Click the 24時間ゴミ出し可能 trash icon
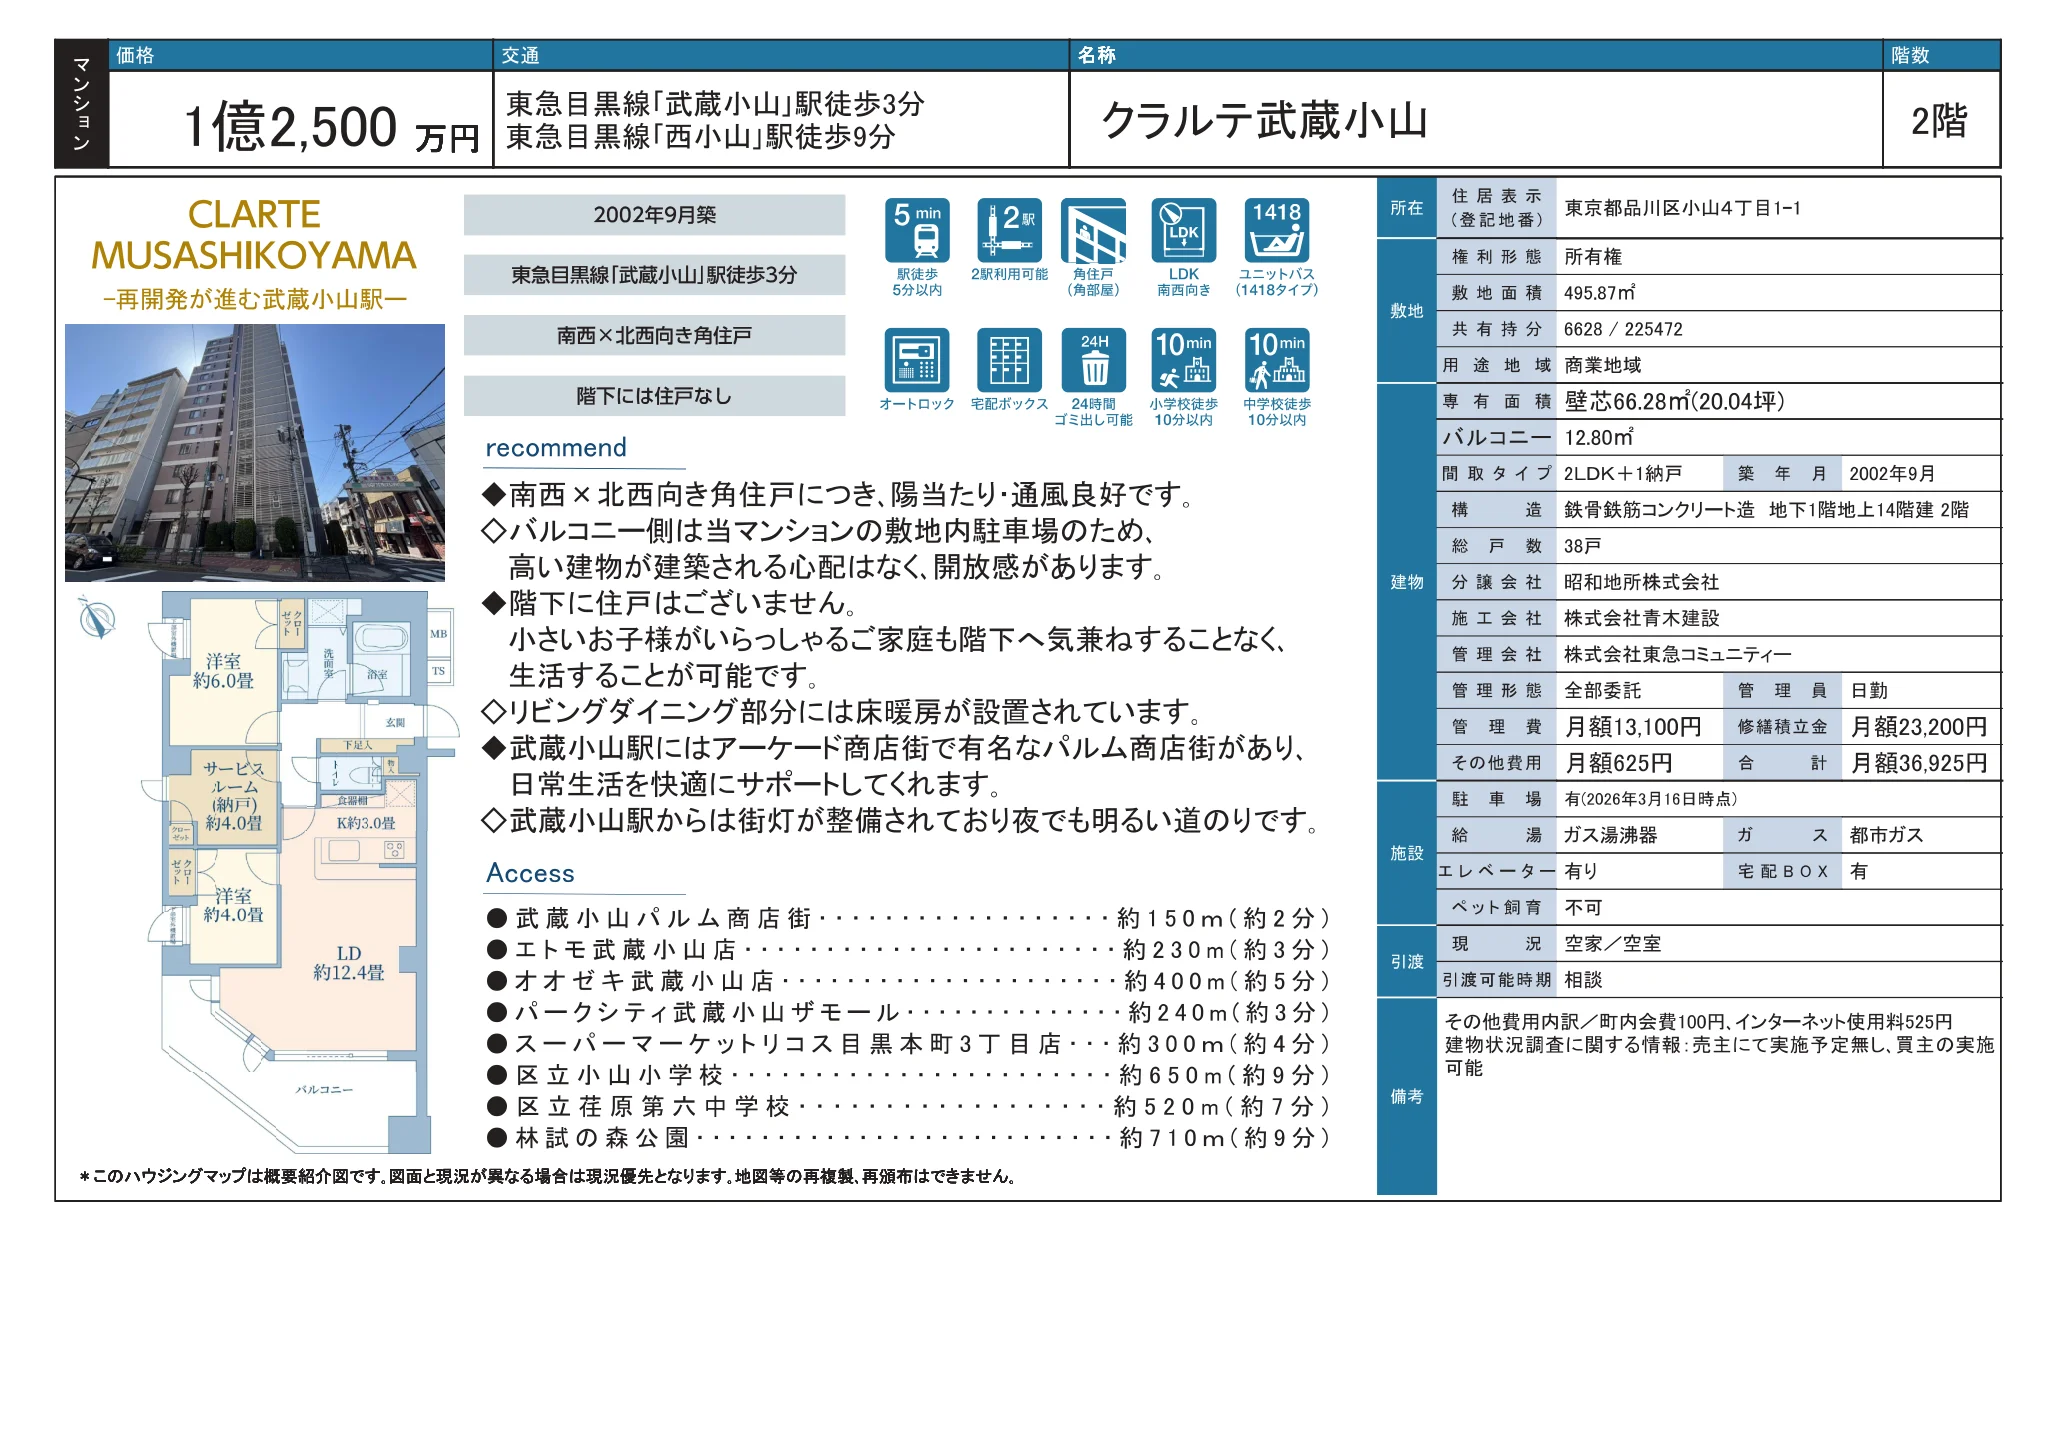The height and width of the screenshot is (1454, 2056). click(x=1093, y=360)
